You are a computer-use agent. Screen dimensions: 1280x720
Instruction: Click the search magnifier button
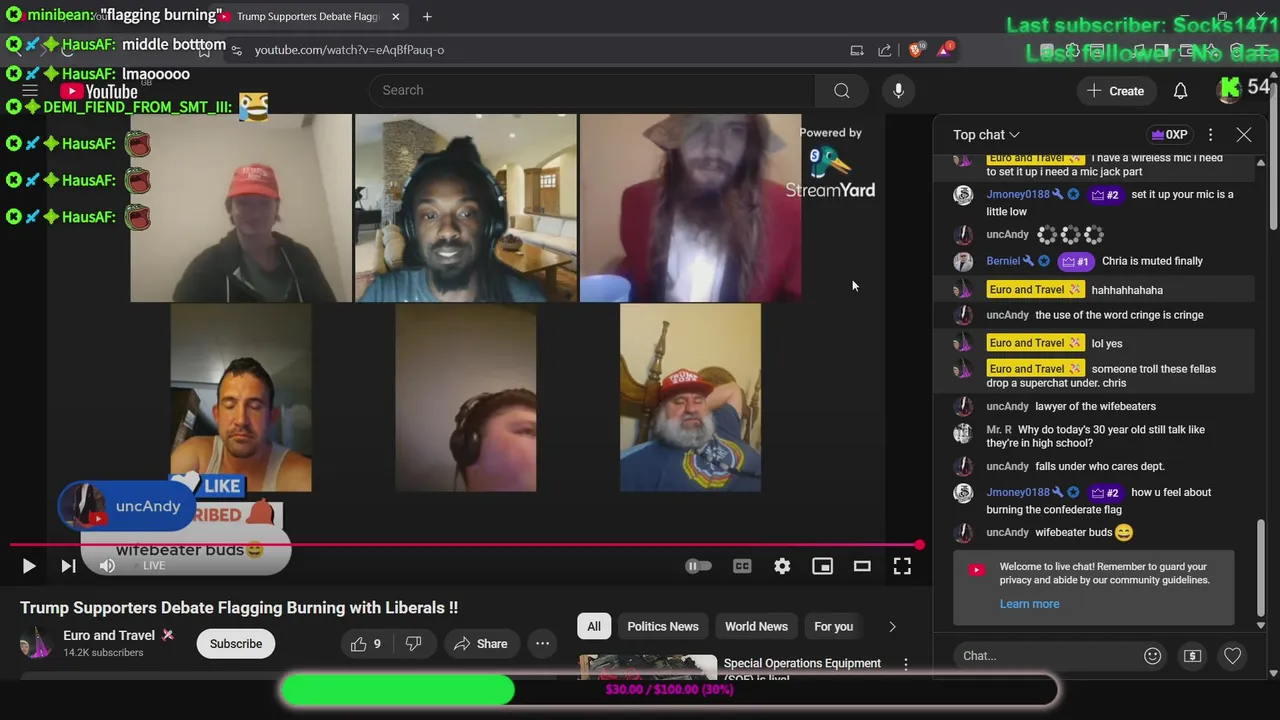842,90
